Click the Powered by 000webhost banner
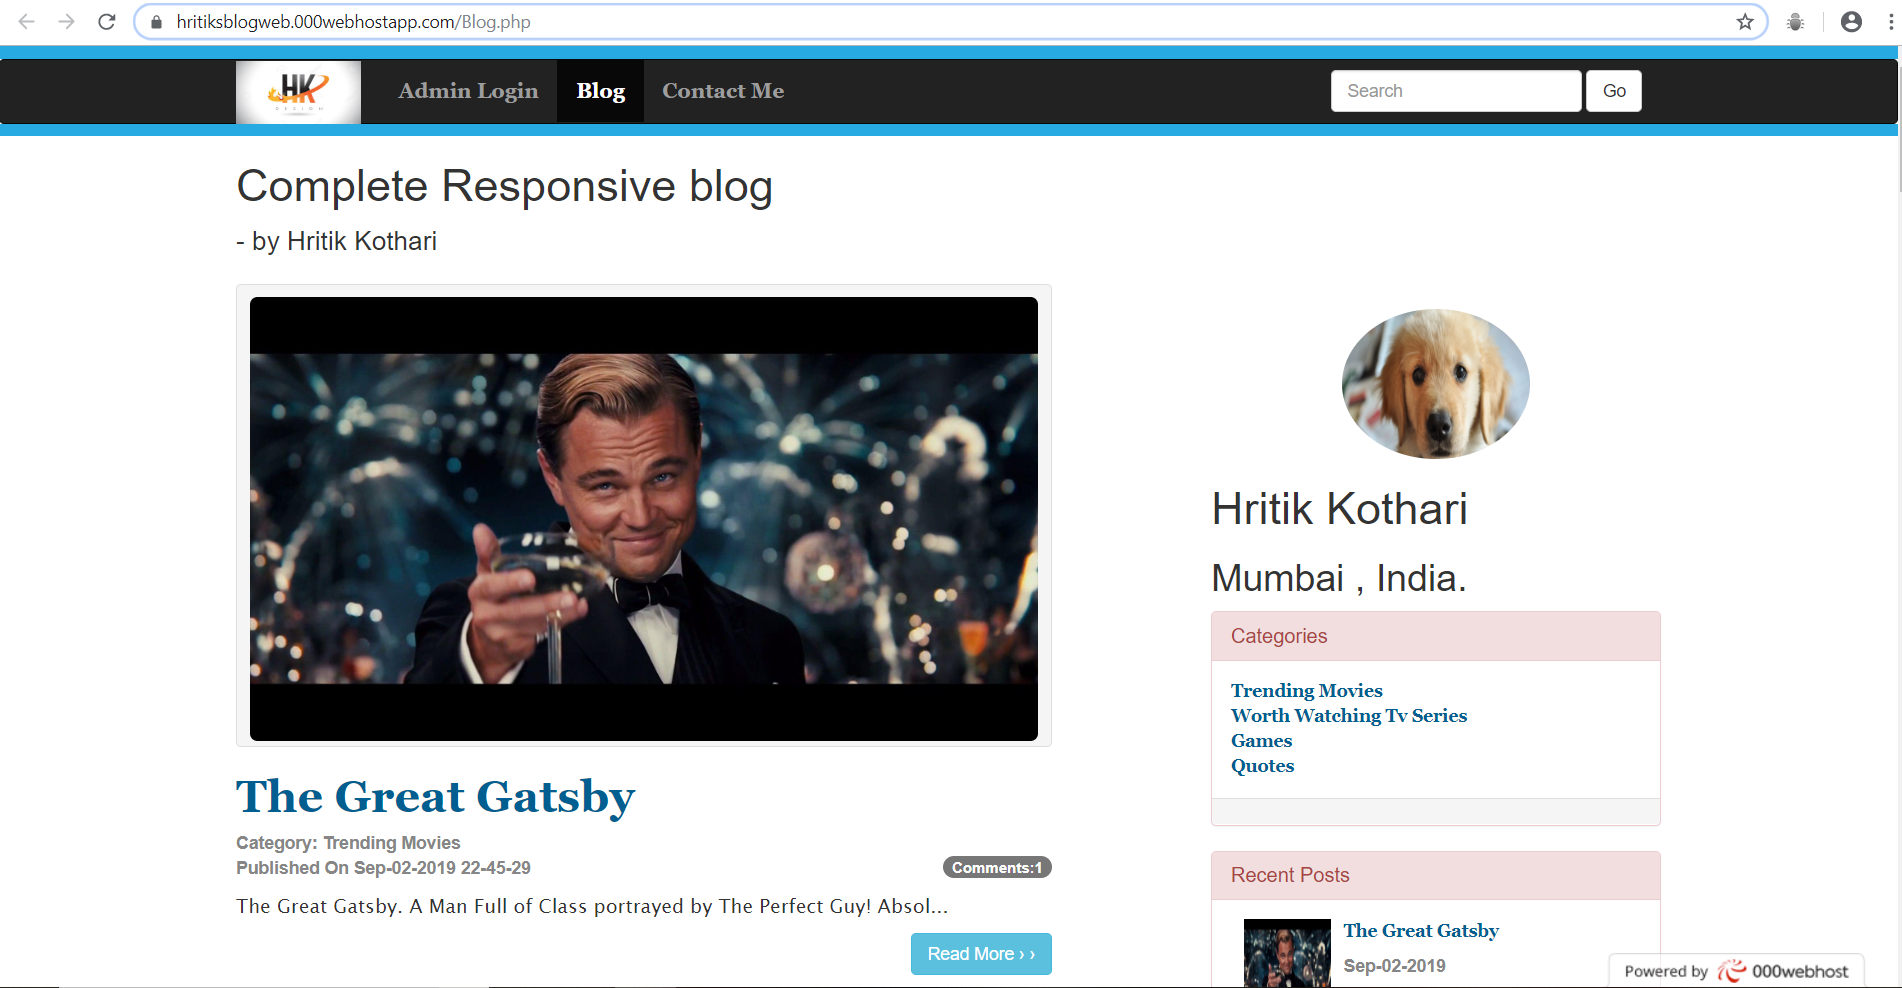Screen dimensions: 1902x988 coord(1736,970)
